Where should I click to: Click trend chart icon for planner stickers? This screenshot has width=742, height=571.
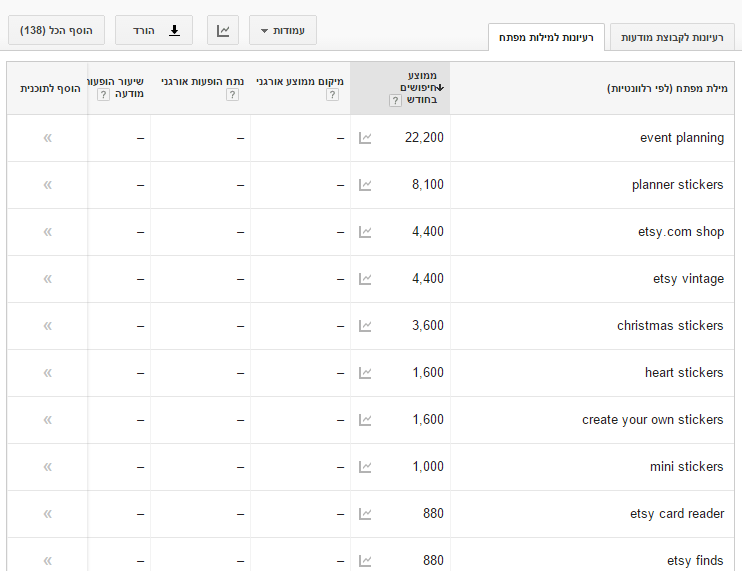(x=365, y=185)
